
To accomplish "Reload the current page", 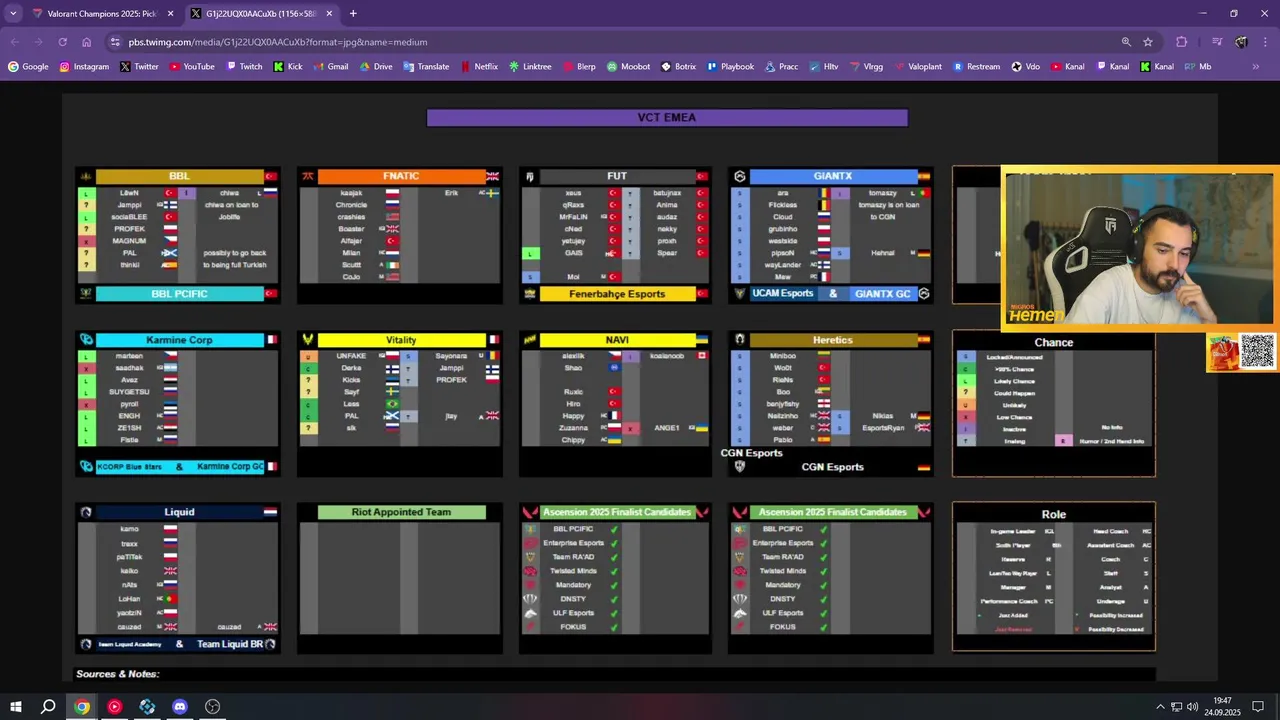I will [x=62, y=42].
